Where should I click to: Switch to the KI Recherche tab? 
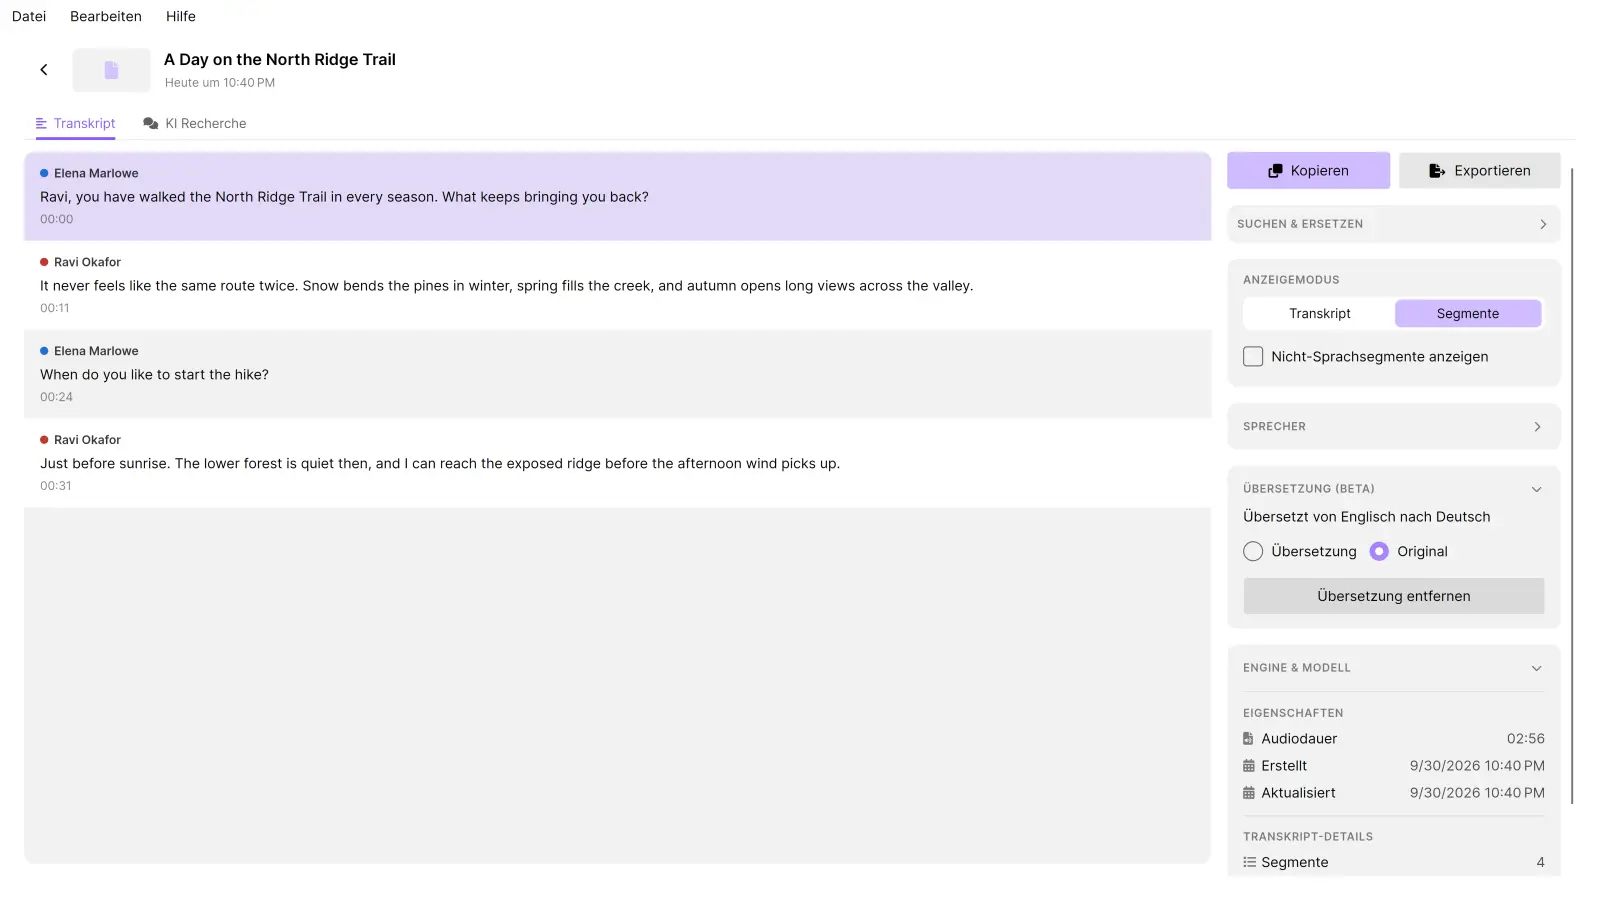(195, 124)
